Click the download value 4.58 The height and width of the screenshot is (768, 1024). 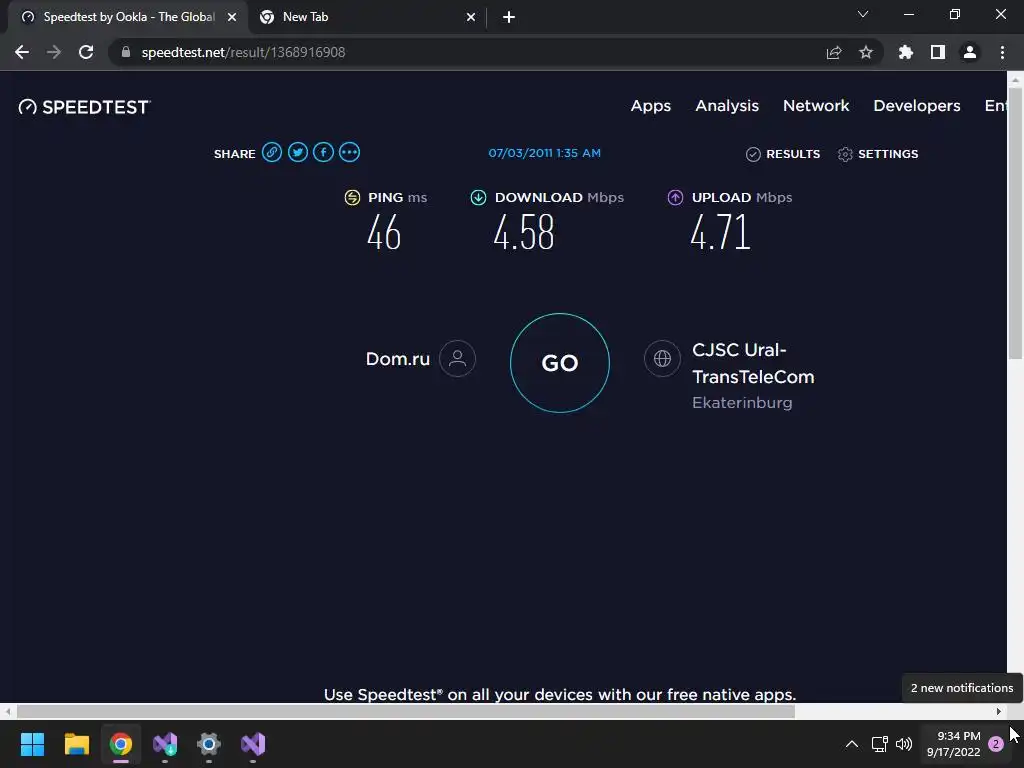(524, 232)
